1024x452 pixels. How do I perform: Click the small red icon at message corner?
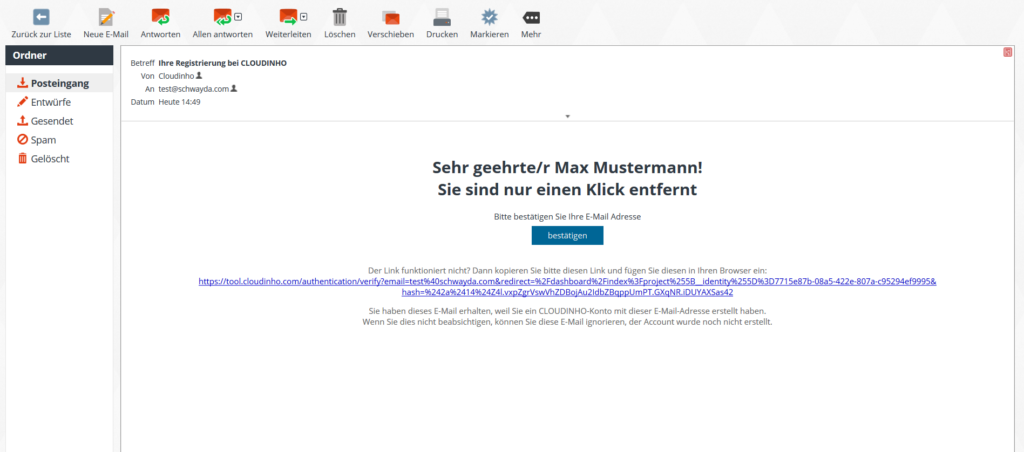click(1008, 52)
